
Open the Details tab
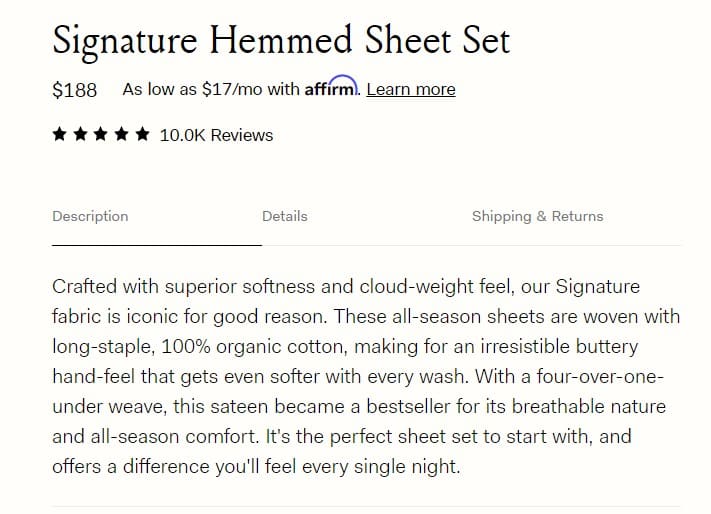pos(285,216)
